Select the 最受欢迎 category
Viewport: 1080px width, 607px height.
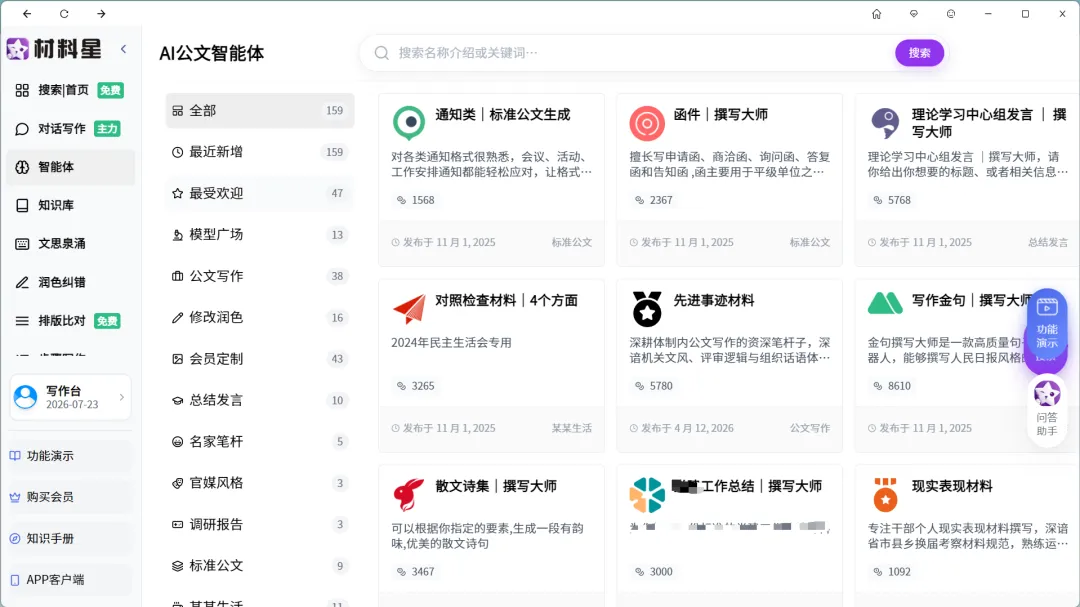[260, 194]
